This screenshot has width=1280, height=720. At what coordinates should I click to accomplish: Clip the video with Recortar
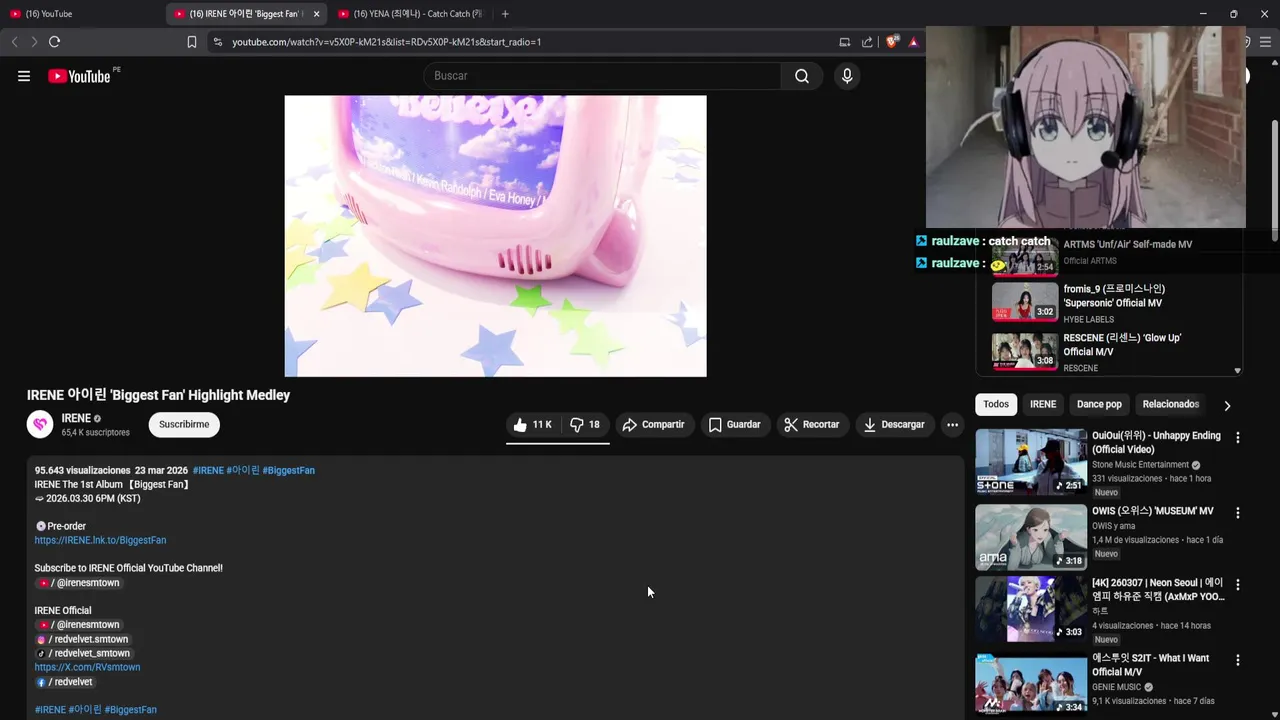[x=811, y=425]
